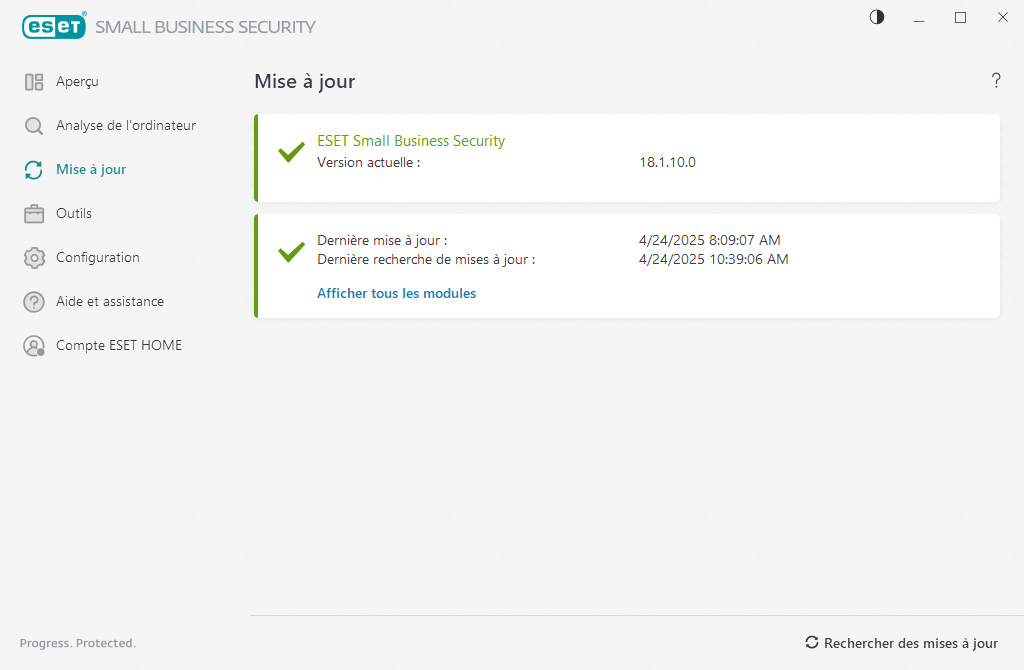Open the Outils briefcase icon
1024x670 pixels.
pos(34,214)
